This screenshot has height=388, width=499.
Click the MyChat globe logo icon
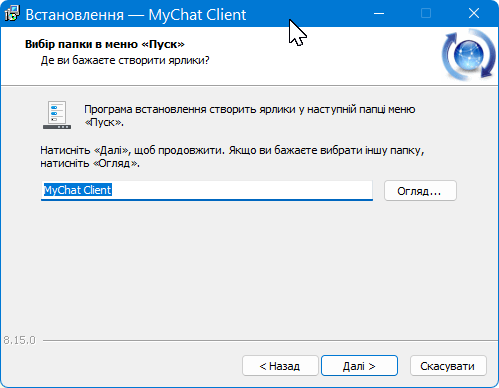pos(468,55)
